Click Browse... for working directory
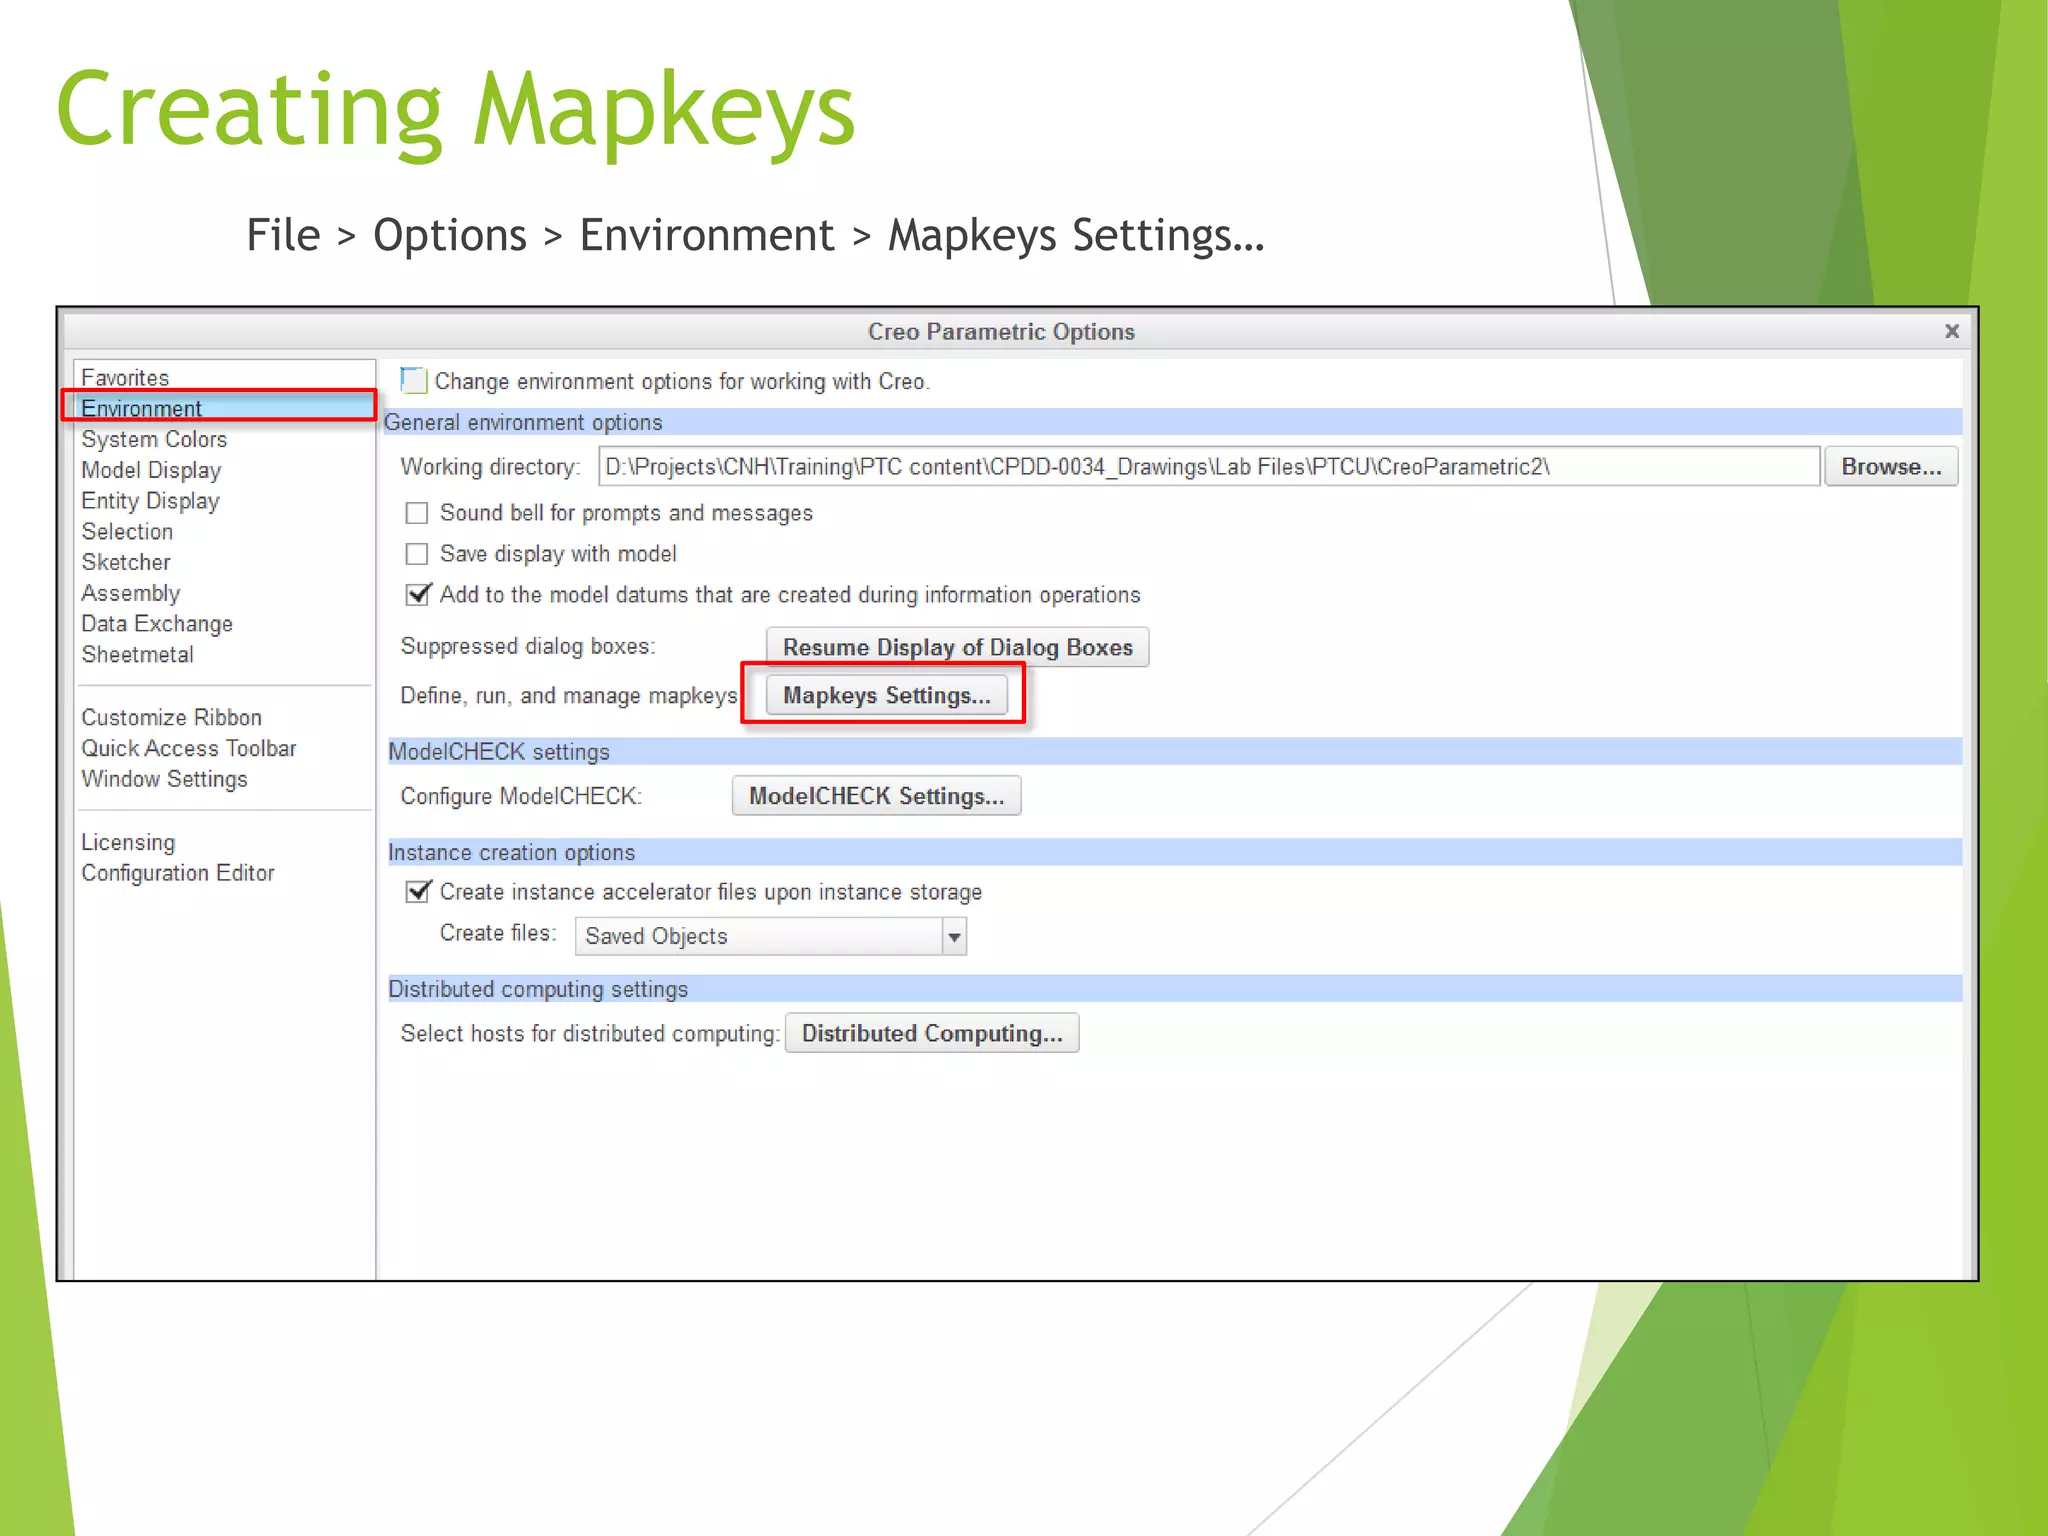 tap(1890, 467)
